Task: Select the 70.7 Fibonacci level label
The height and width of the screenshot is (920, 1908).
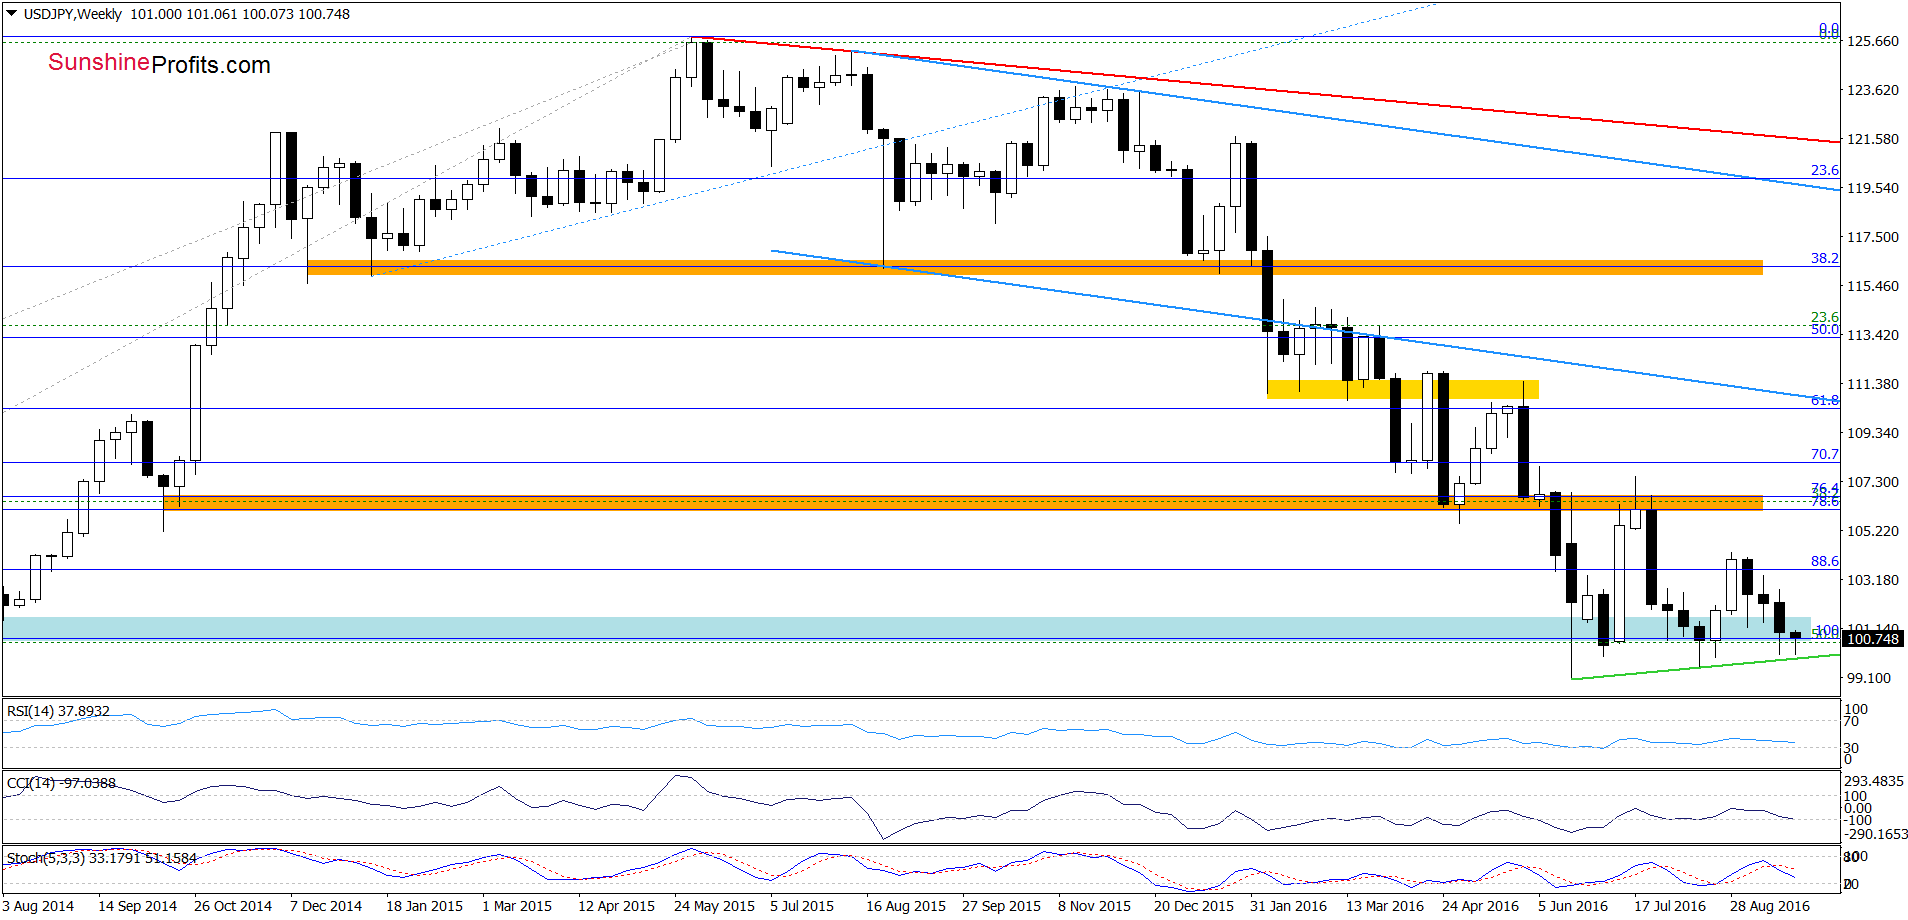Action: (1825, 454)
